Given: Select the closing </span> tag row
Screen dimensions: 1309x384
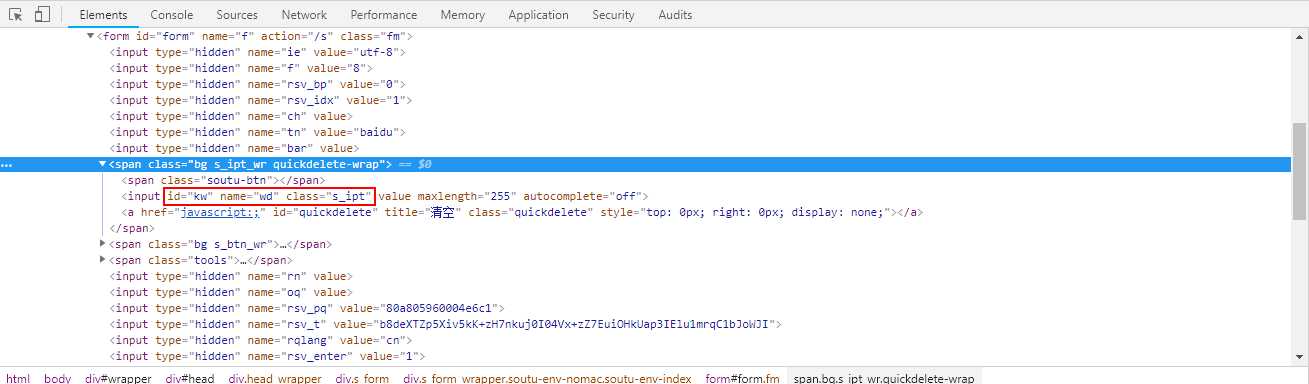Looking at the screenshot, I should tap(132, 228).
